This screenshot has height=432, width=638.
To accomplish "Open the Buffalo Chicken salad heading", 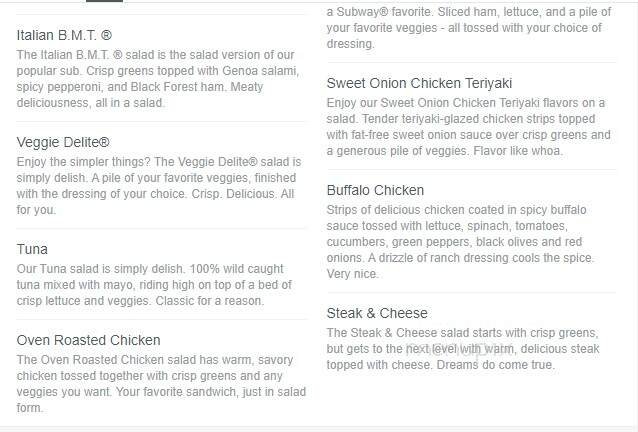I will click(x=375, y=190).
